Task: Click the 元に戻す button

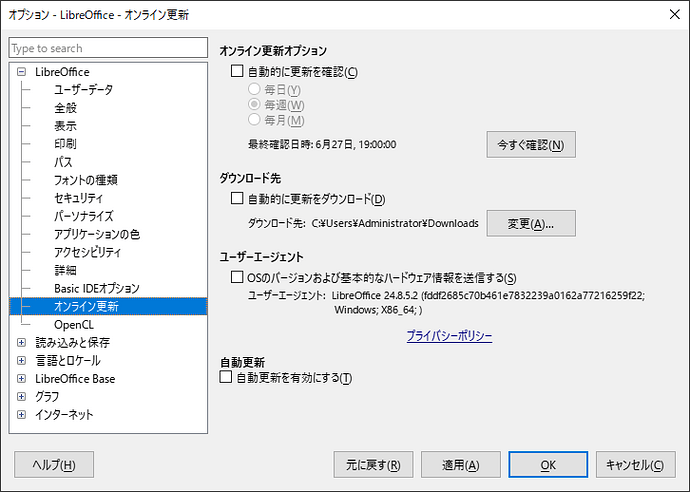Action: tap(373, 465)
